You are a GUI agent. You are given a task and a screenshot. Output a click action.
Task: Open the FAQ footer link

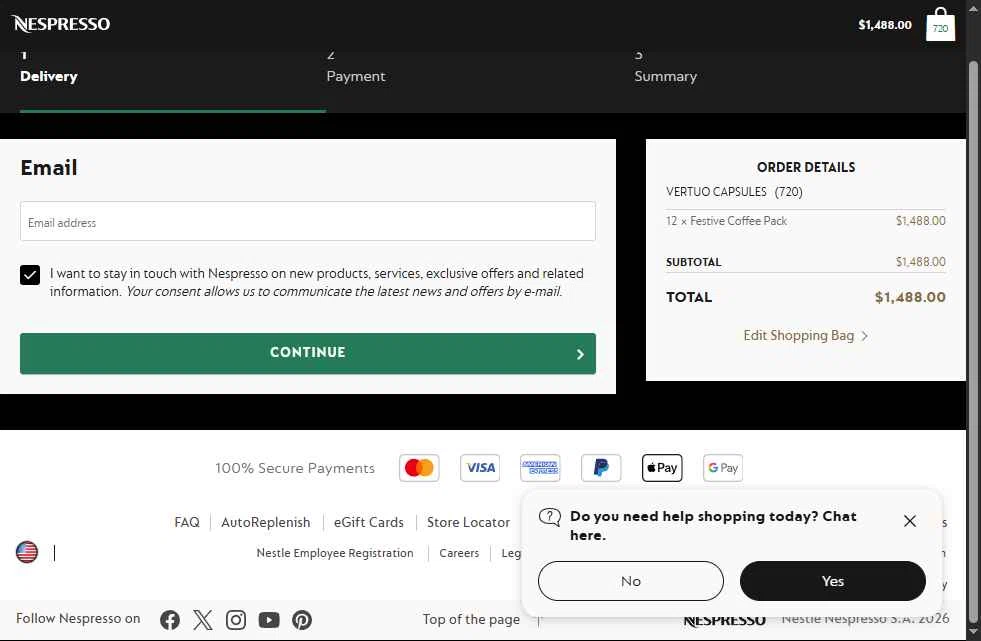[187, 522]
